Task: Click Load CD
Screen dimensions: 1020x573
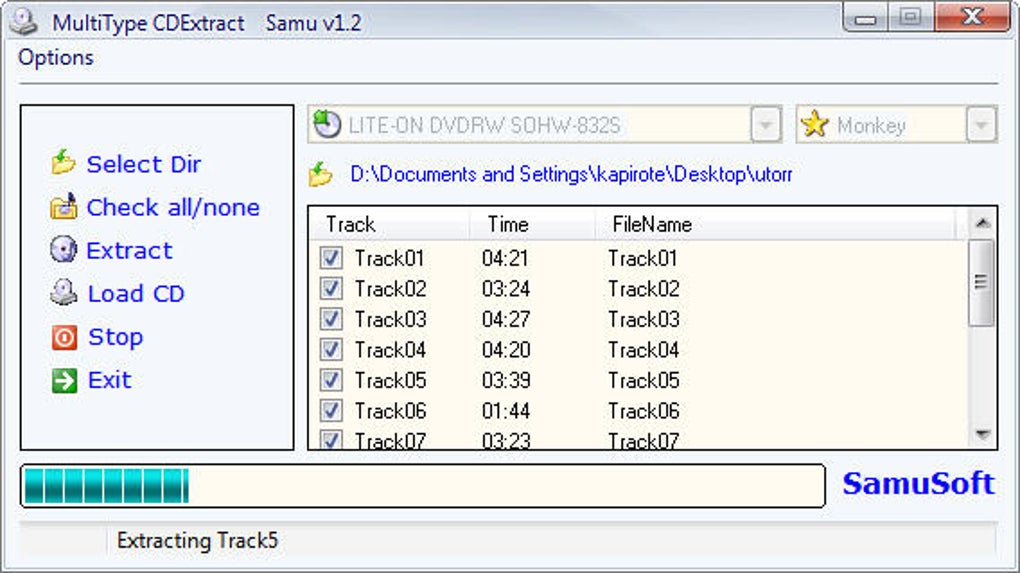Action: click(x=136, y=293)
